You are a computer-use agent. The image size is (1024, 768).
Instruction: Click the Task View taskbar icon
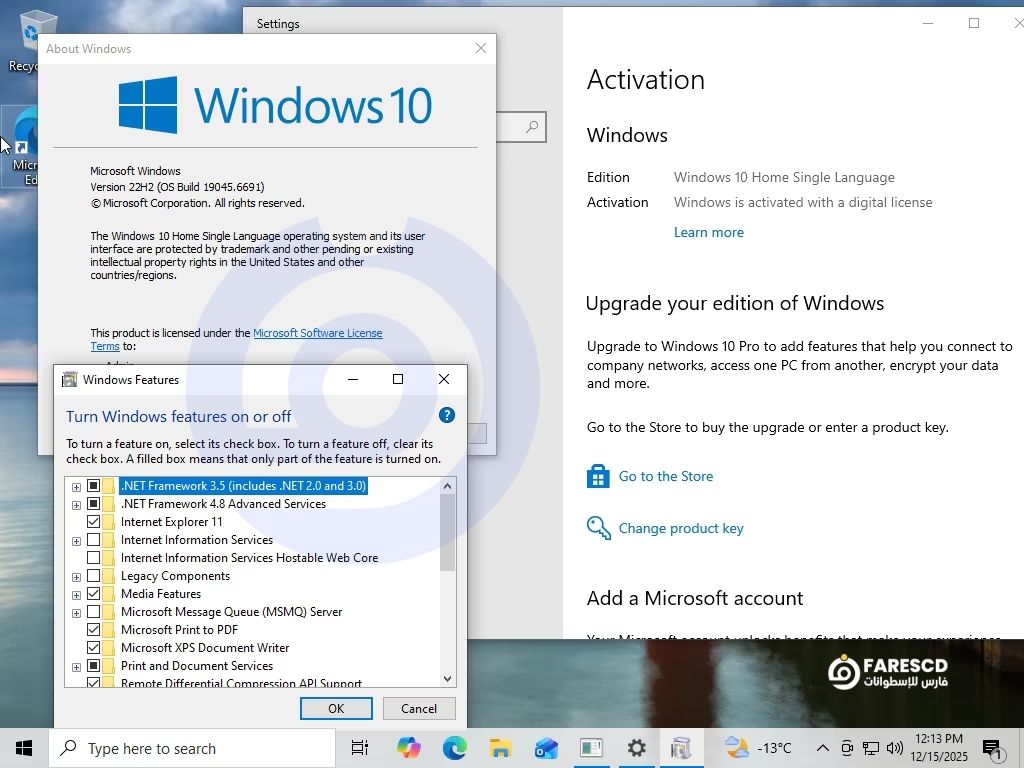click(360, 748)
